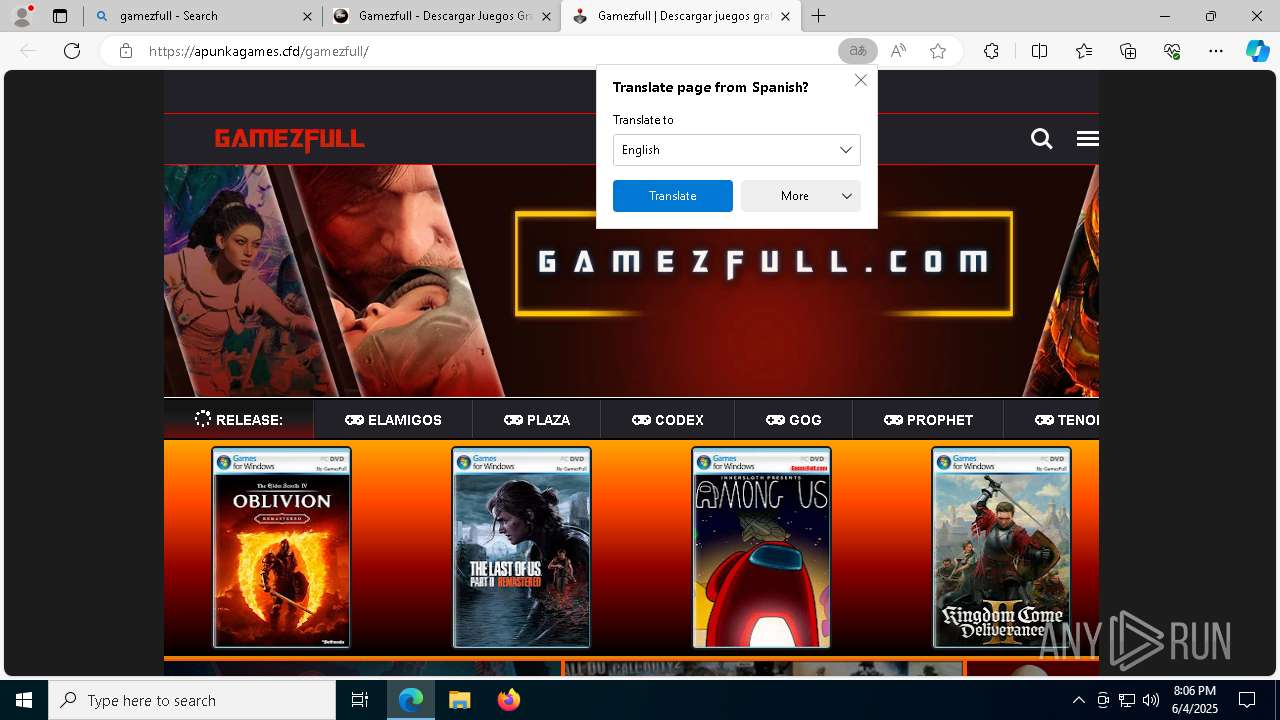Open the Extensions icon
This screenshot has width=1280, height=720.
pyautogui.click(x=991, y=51)
